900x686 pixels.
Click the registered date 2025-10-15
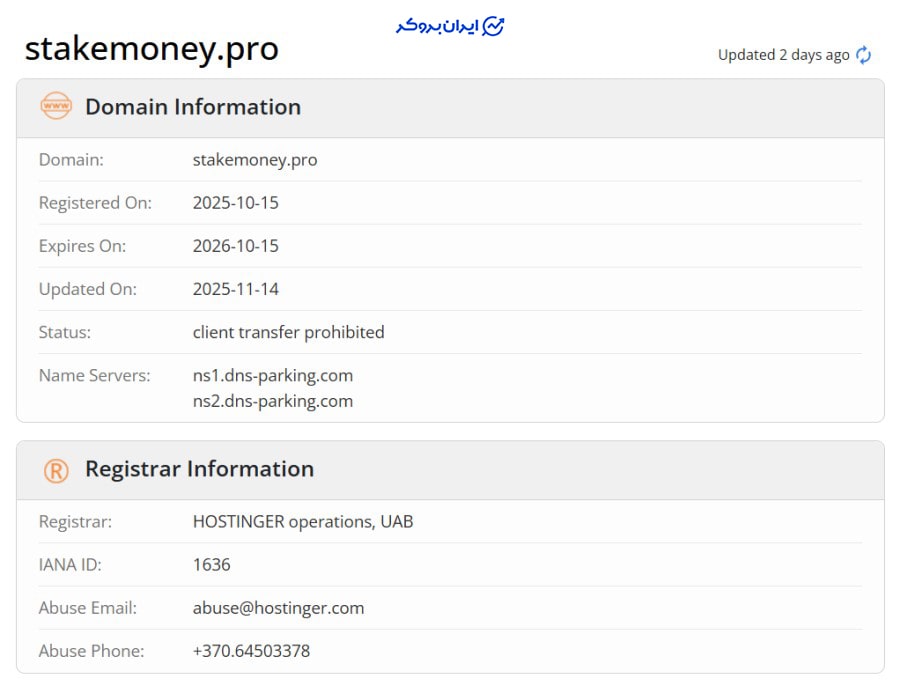235,203
